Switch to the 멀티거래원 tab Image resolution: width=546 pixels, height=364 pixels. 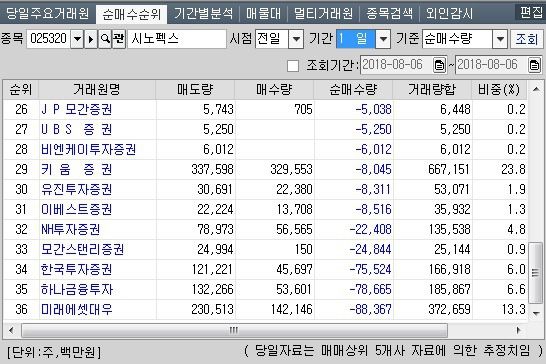323,14
